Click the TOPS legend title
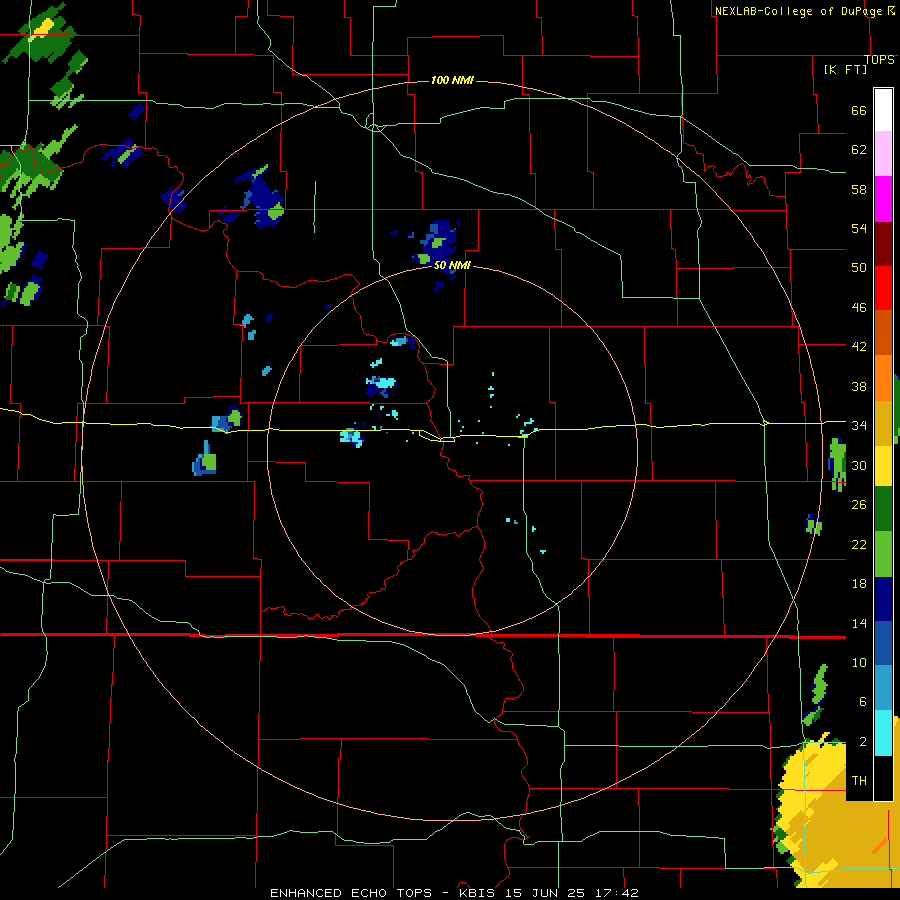 [879, 60]
